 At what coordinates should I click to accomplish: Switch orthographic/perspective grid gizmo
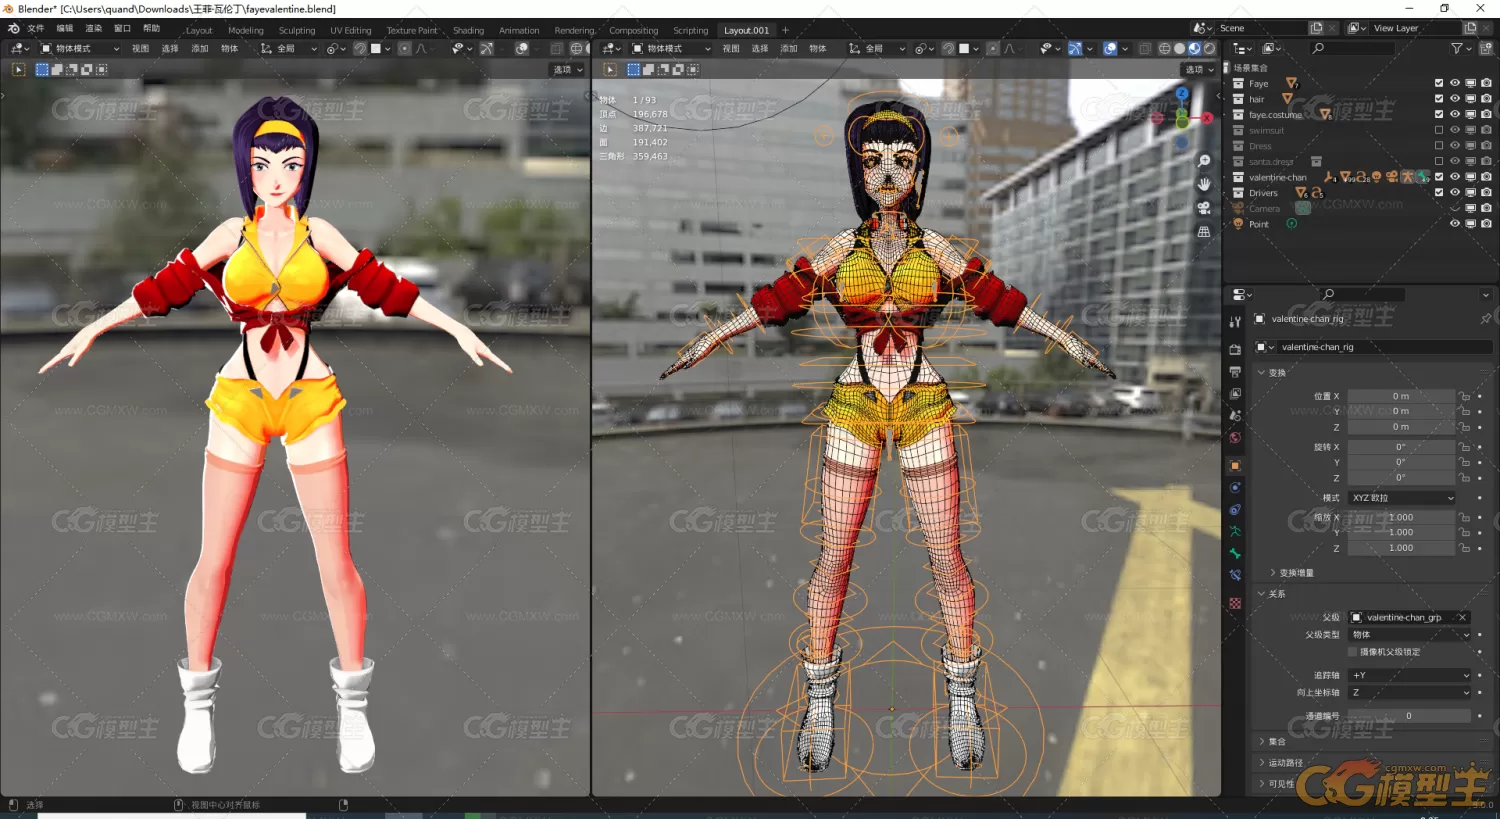click(1204, 231)
